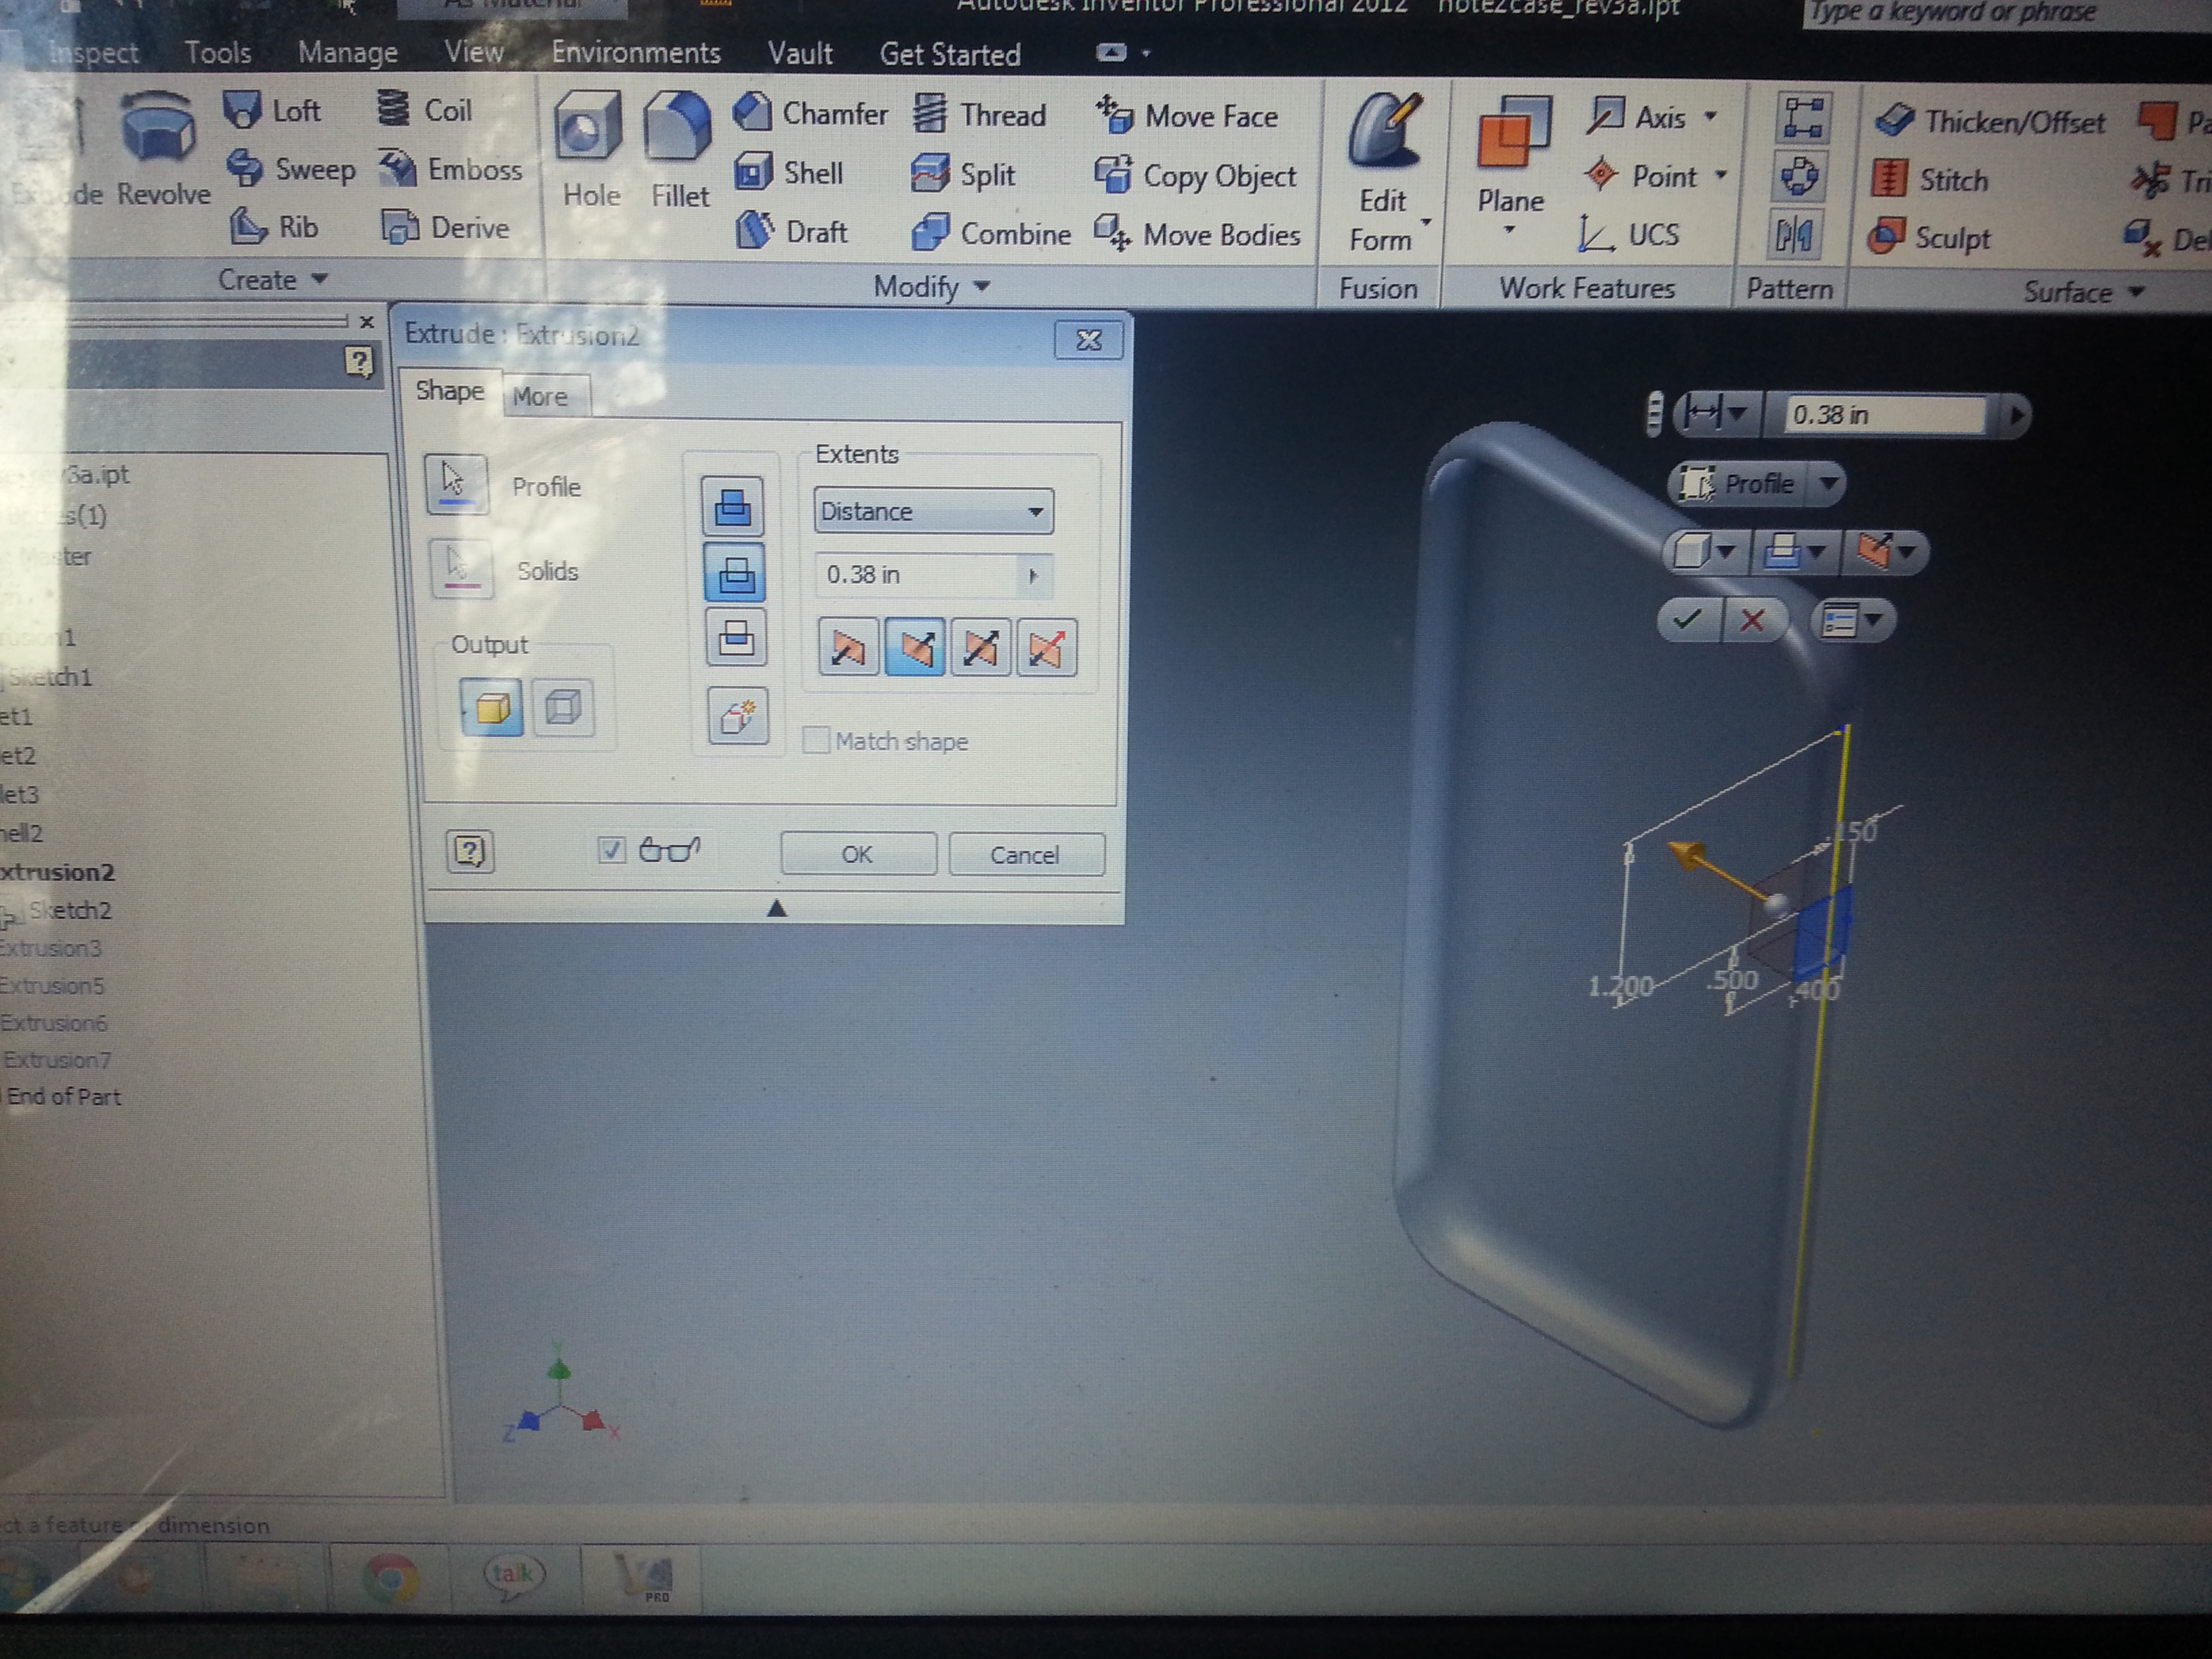Open Chrome from the taskbar
The image size is (2212, 1659).
[x=390, y=1577]
